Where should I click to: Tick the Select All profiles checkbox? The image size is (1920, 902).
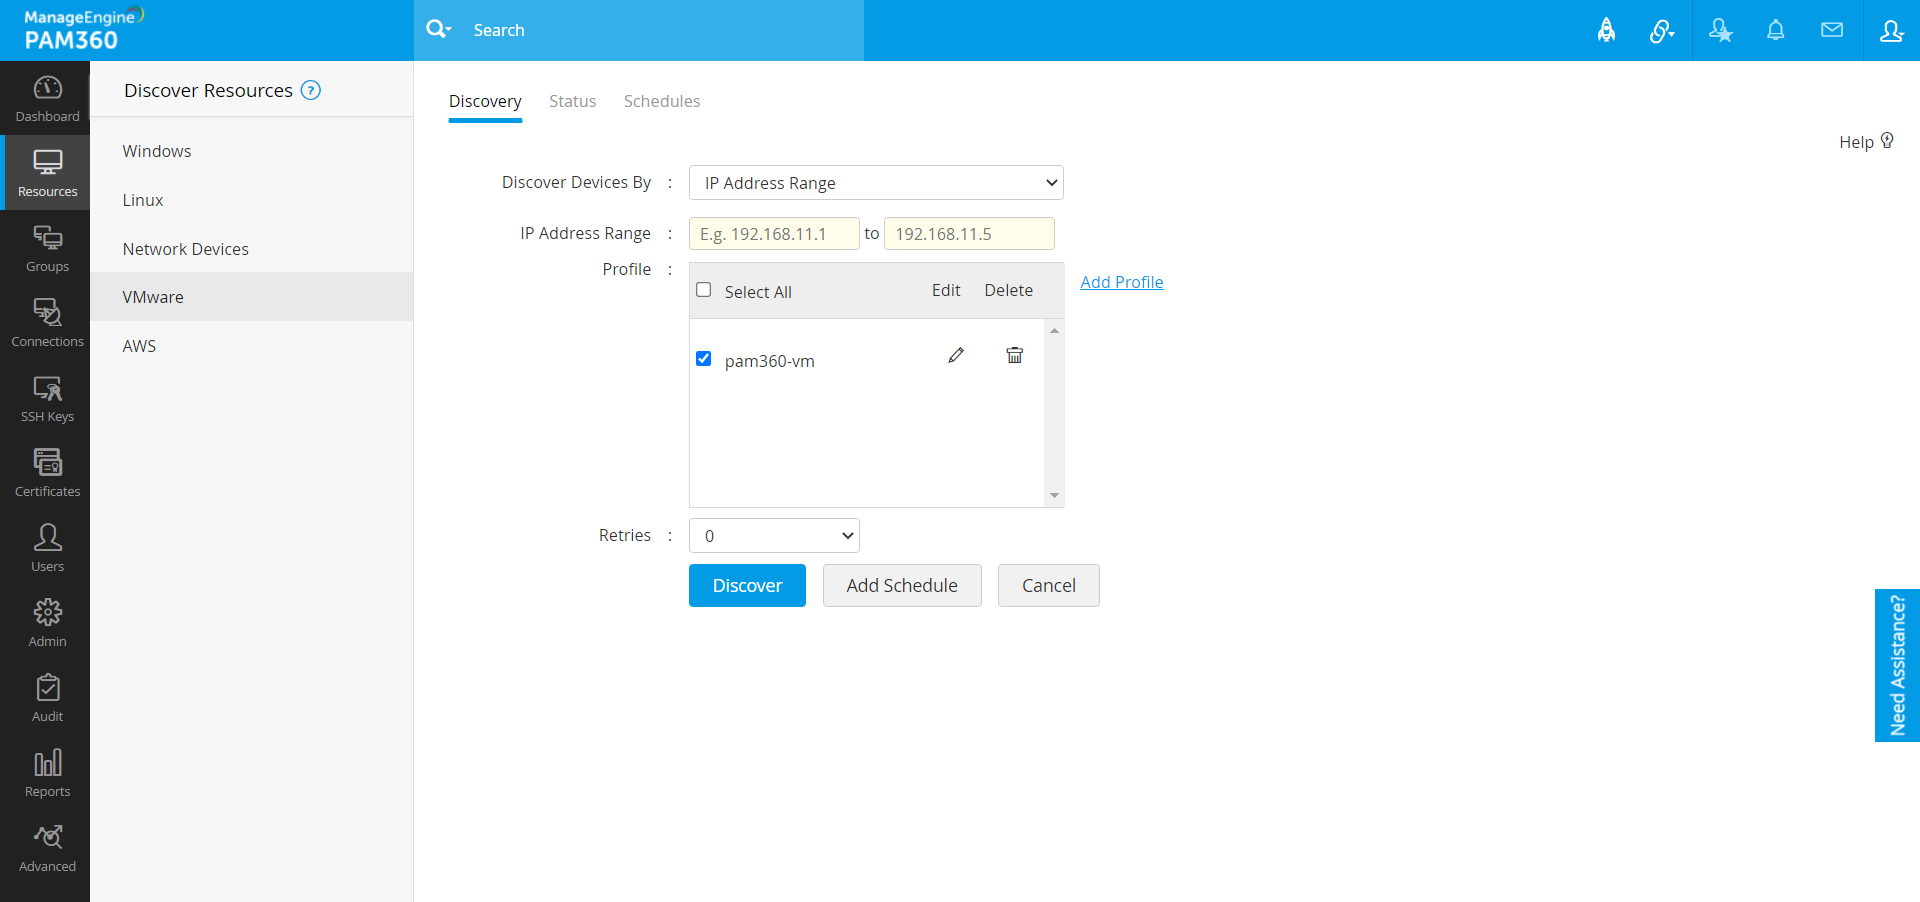click(x=704, y=290)
